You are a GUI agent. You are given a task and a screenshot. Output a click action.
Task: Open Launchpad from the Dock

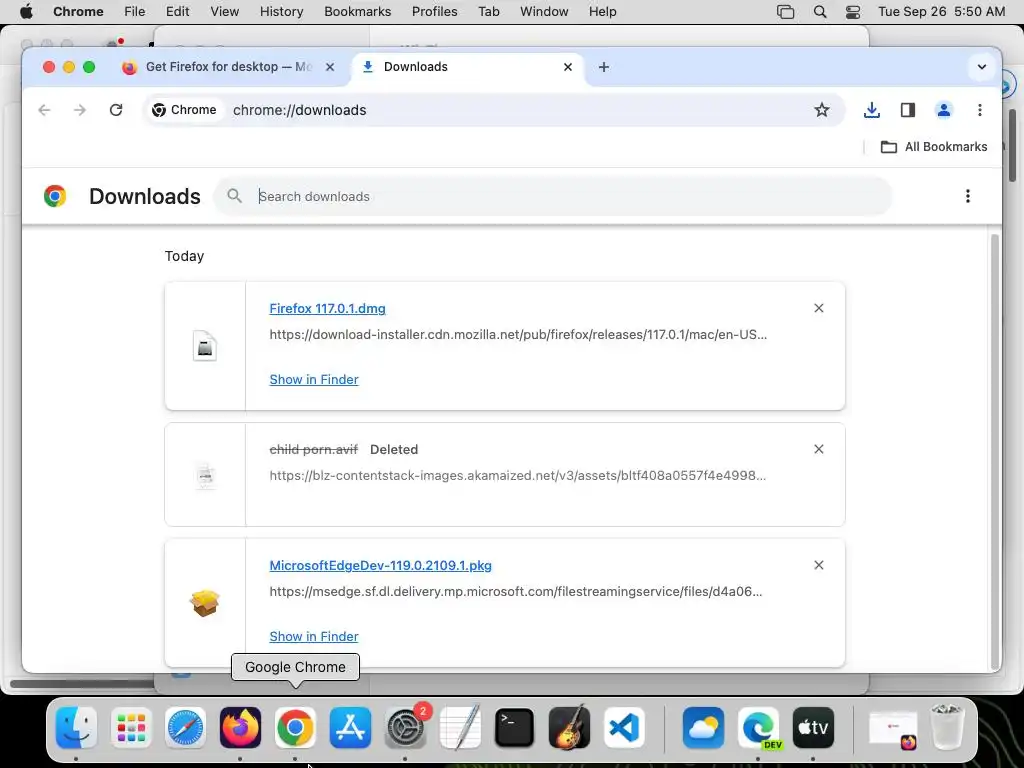tap(131, 728)
